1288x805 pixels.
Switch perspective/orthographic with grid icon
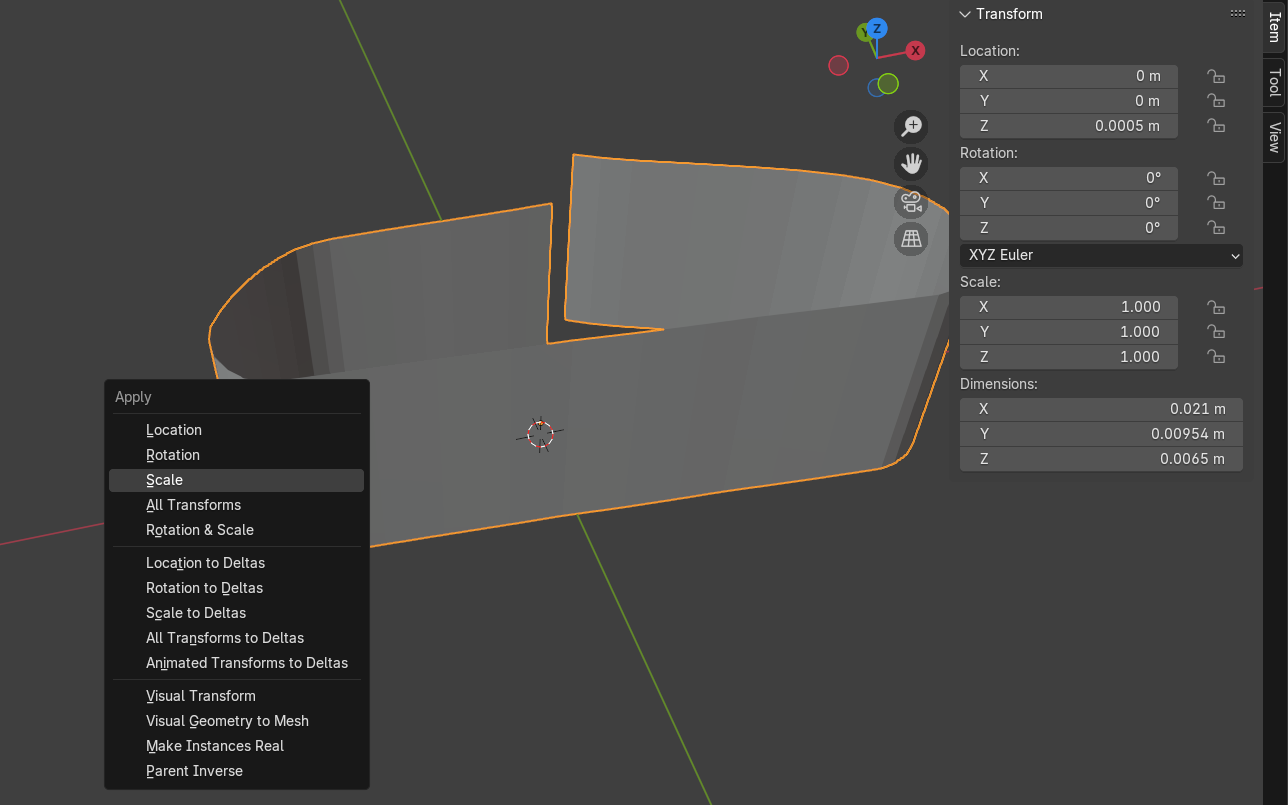911,239
